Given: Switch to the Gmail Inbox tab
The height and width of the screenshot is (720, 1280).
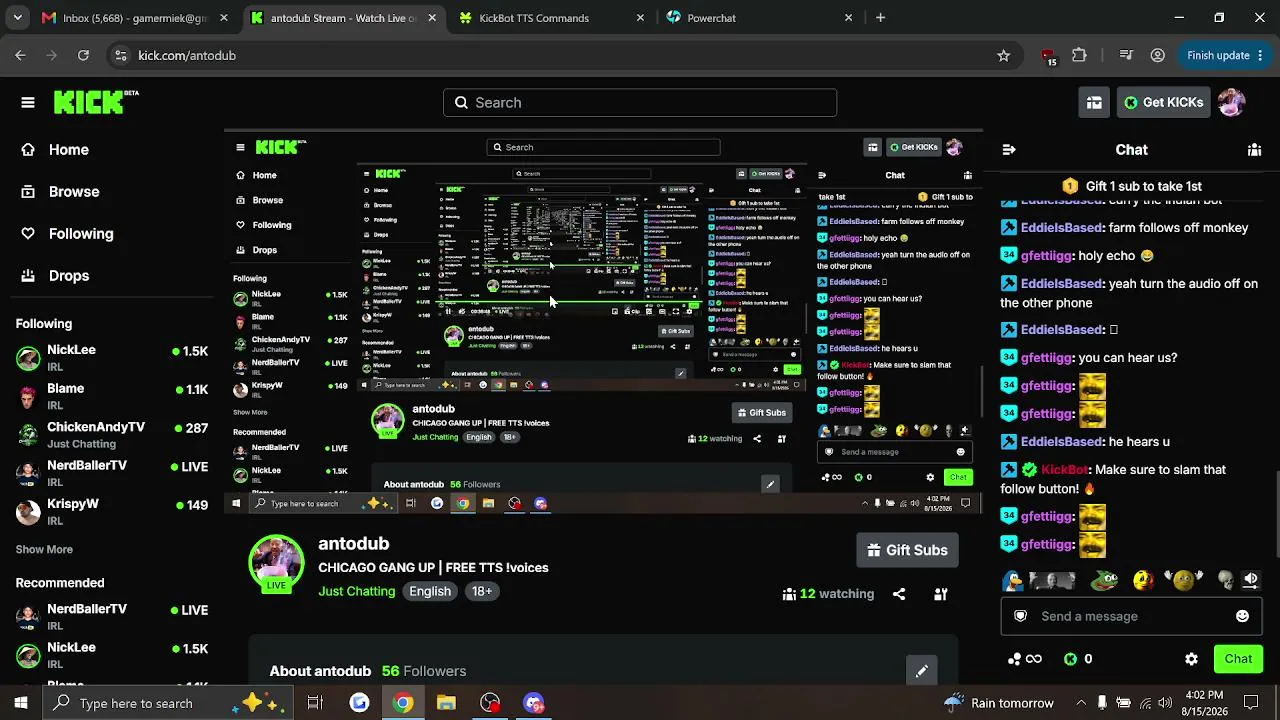Looking at the screenshot, I should click(x=136, y=18).
